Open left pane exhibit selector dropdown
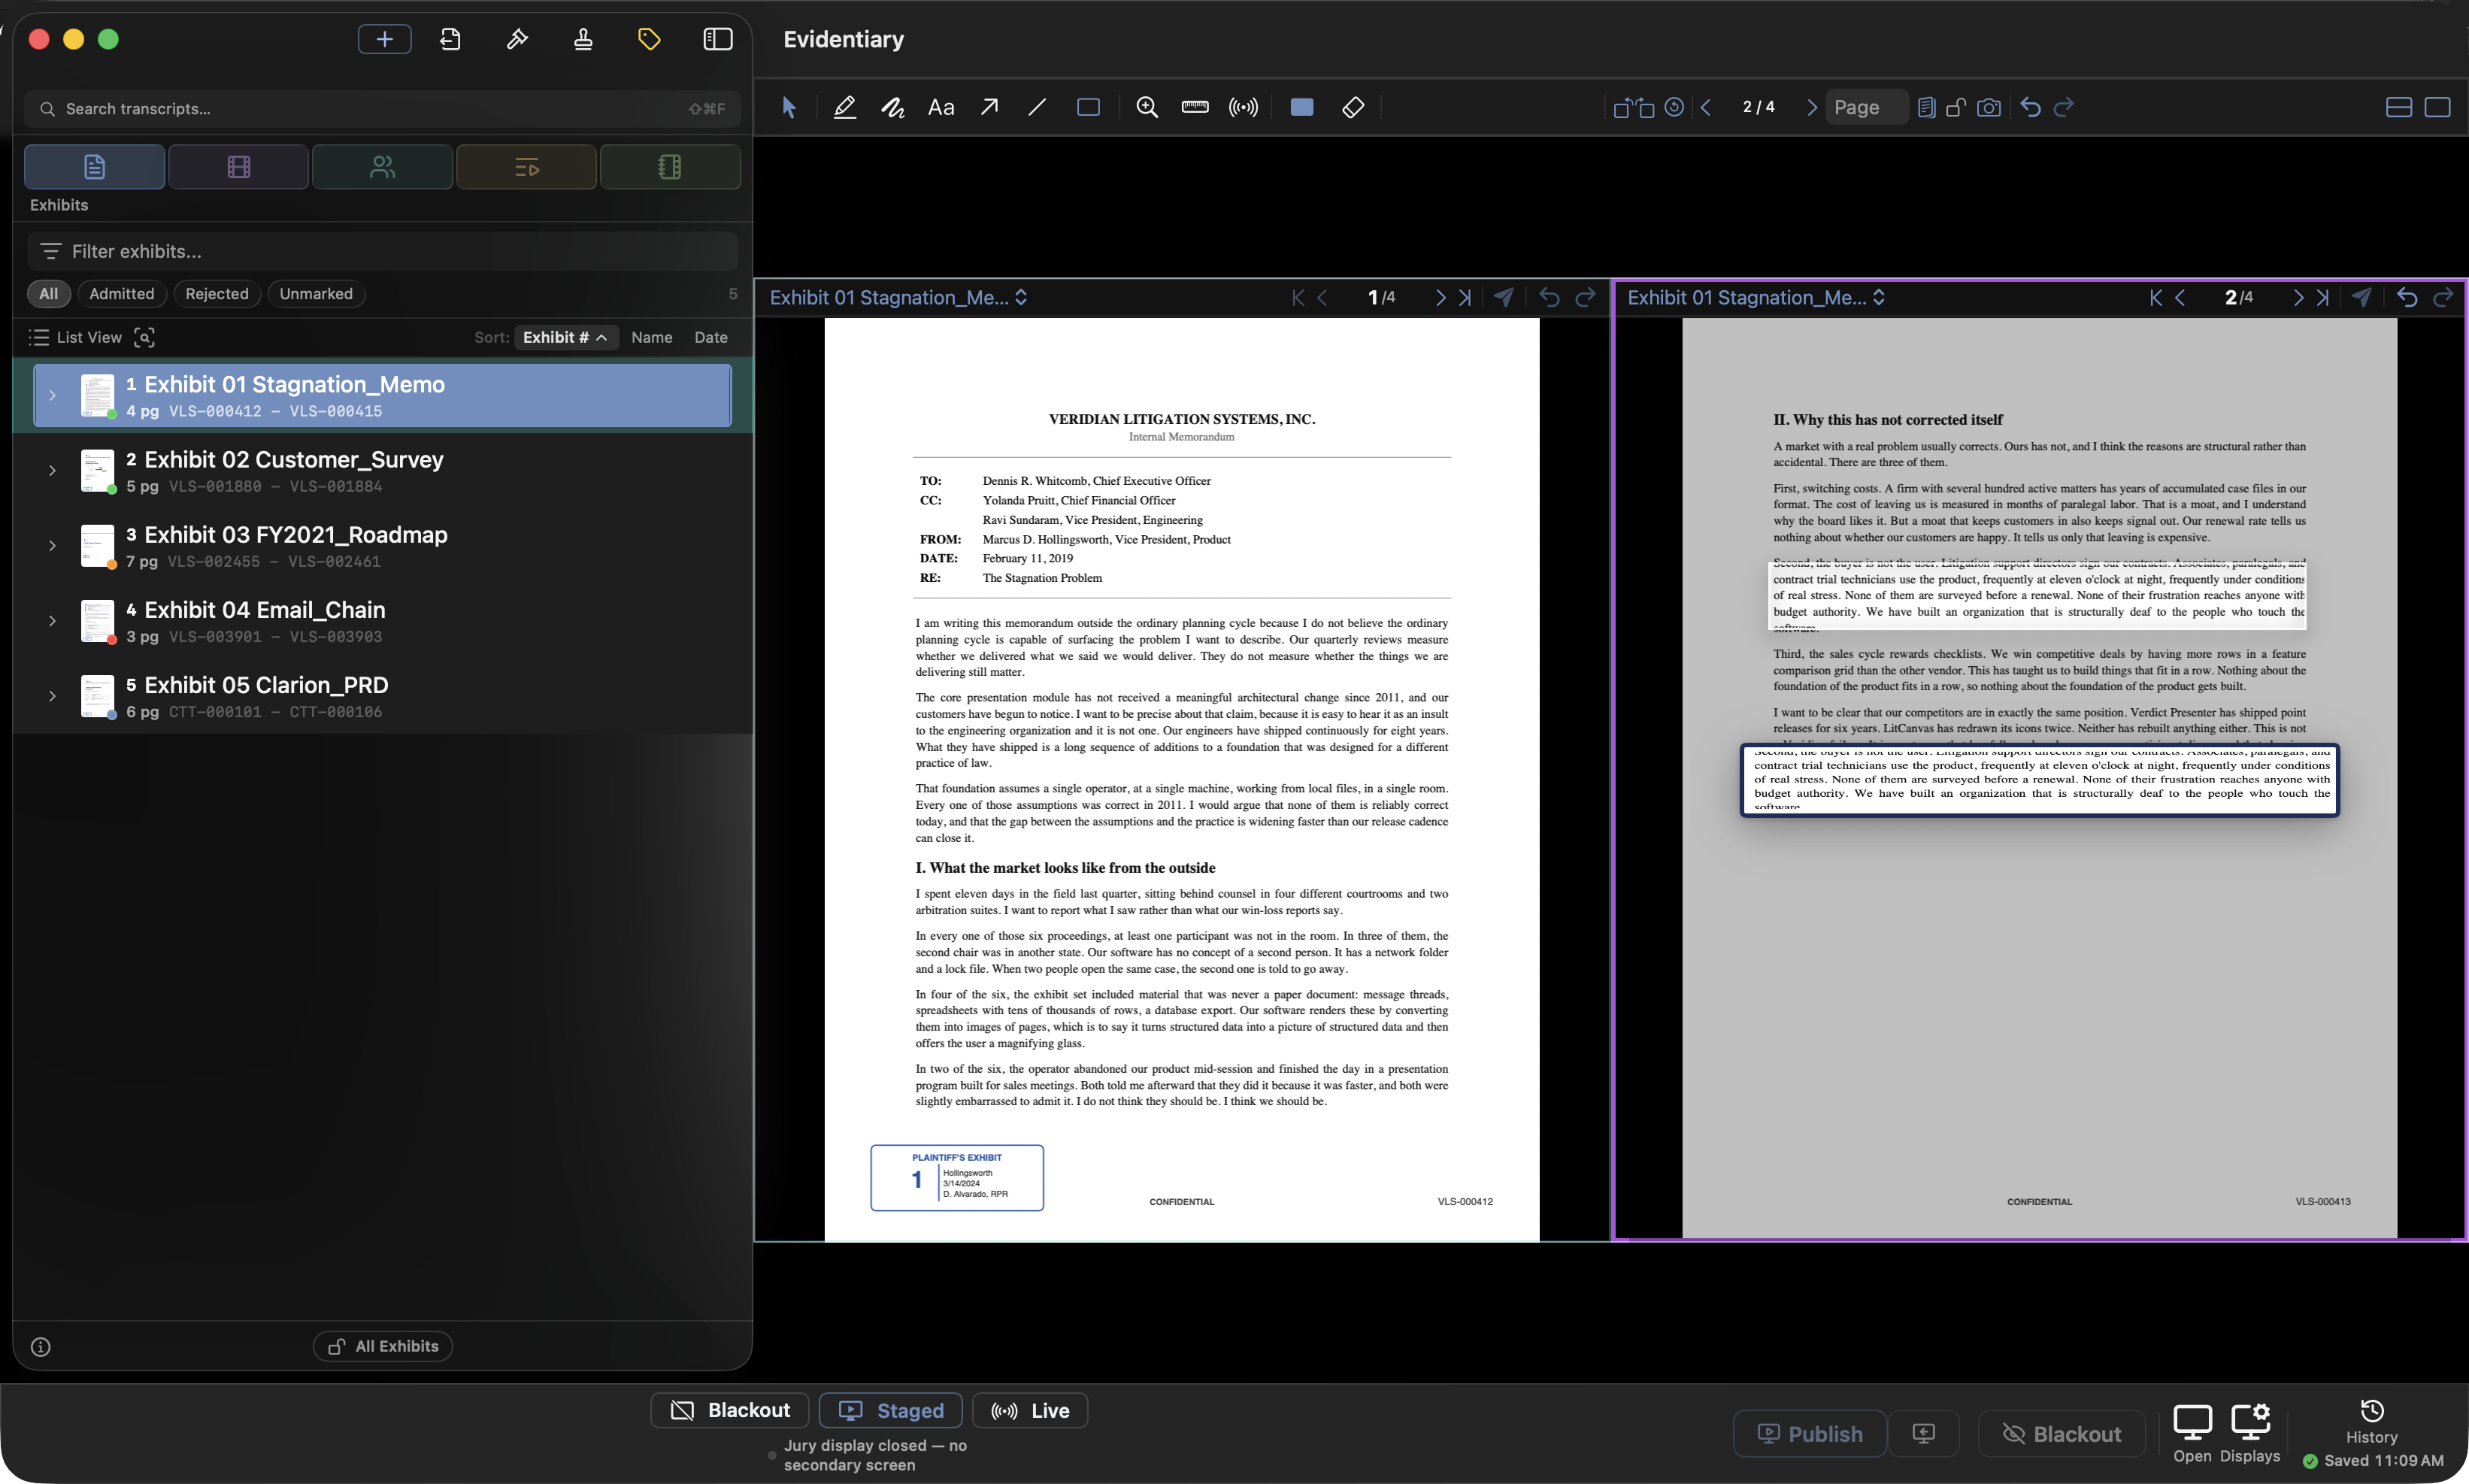2469x1484 pixels. click(x=898, y=298)
